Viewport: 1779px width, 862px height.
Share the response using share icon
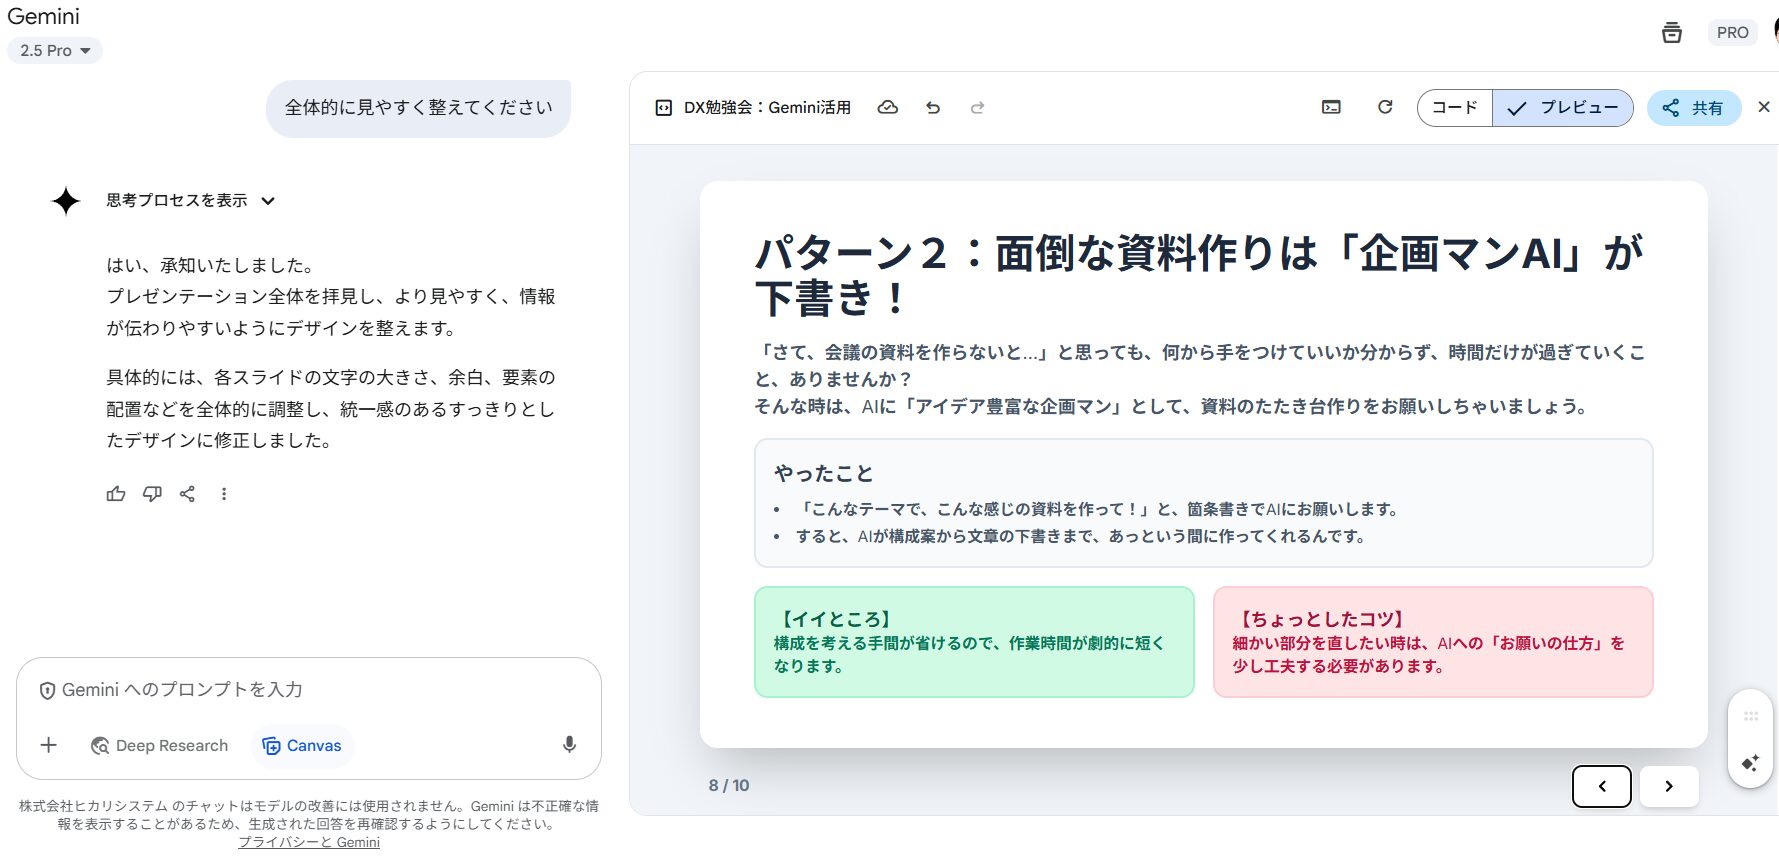coord(187,494)
